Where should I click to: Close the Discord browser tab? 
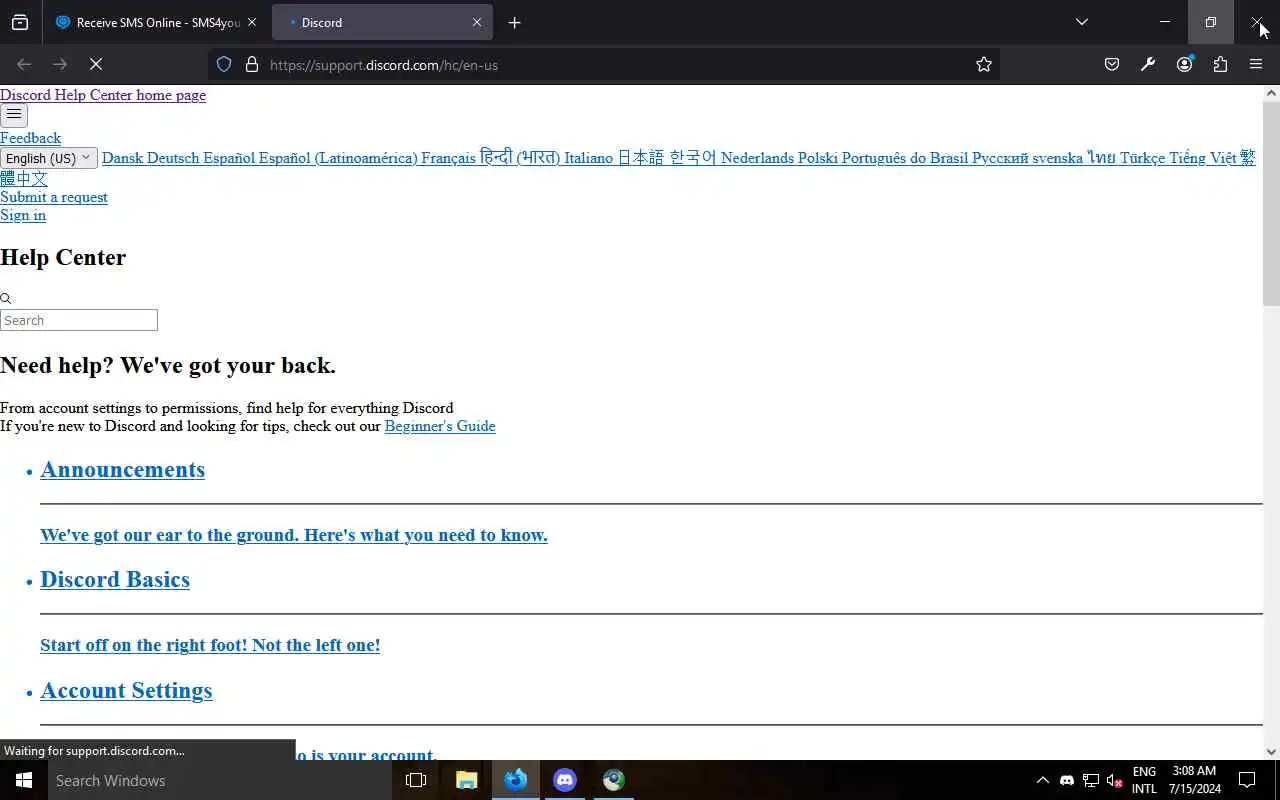pyautogui.click(x=477, y=22)
